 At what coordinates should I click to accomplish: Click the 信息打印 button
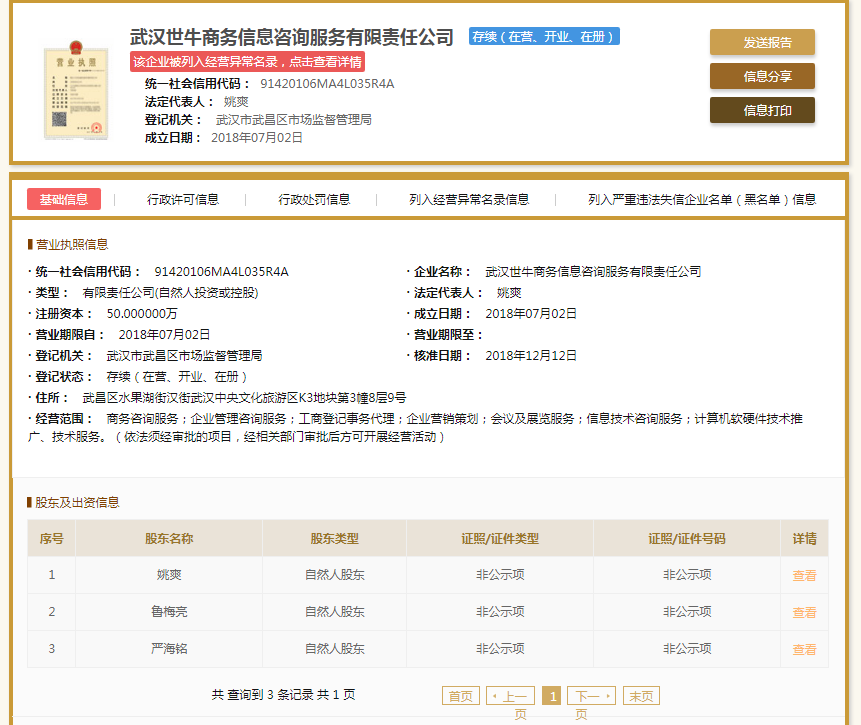tap(762, 110)
